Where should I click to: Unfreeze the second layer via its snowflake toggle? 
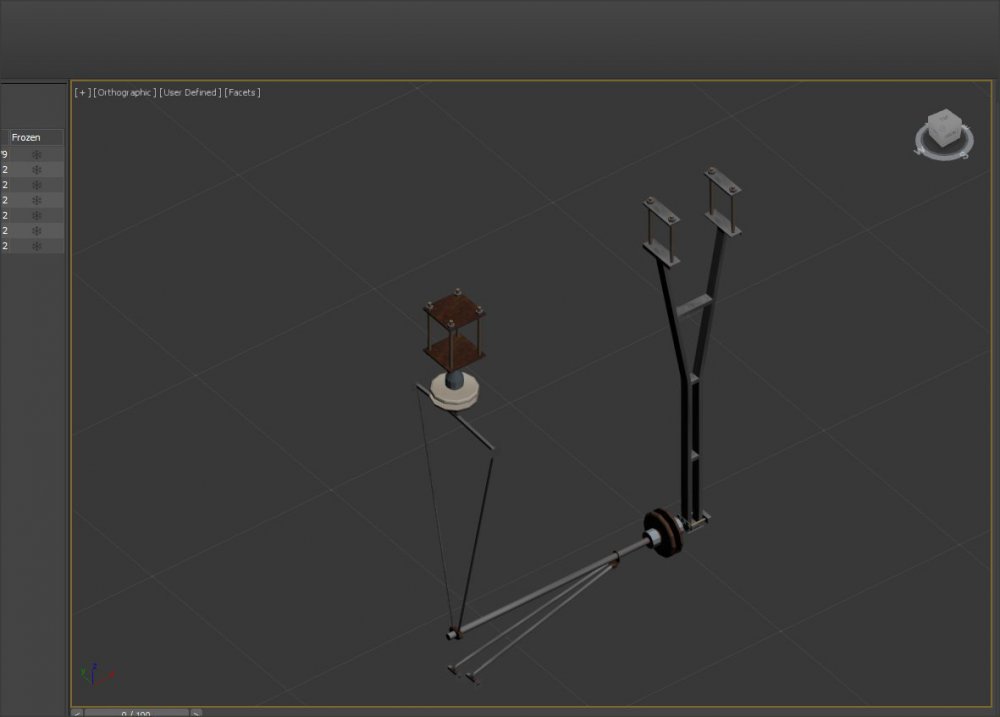pos(37,169)
